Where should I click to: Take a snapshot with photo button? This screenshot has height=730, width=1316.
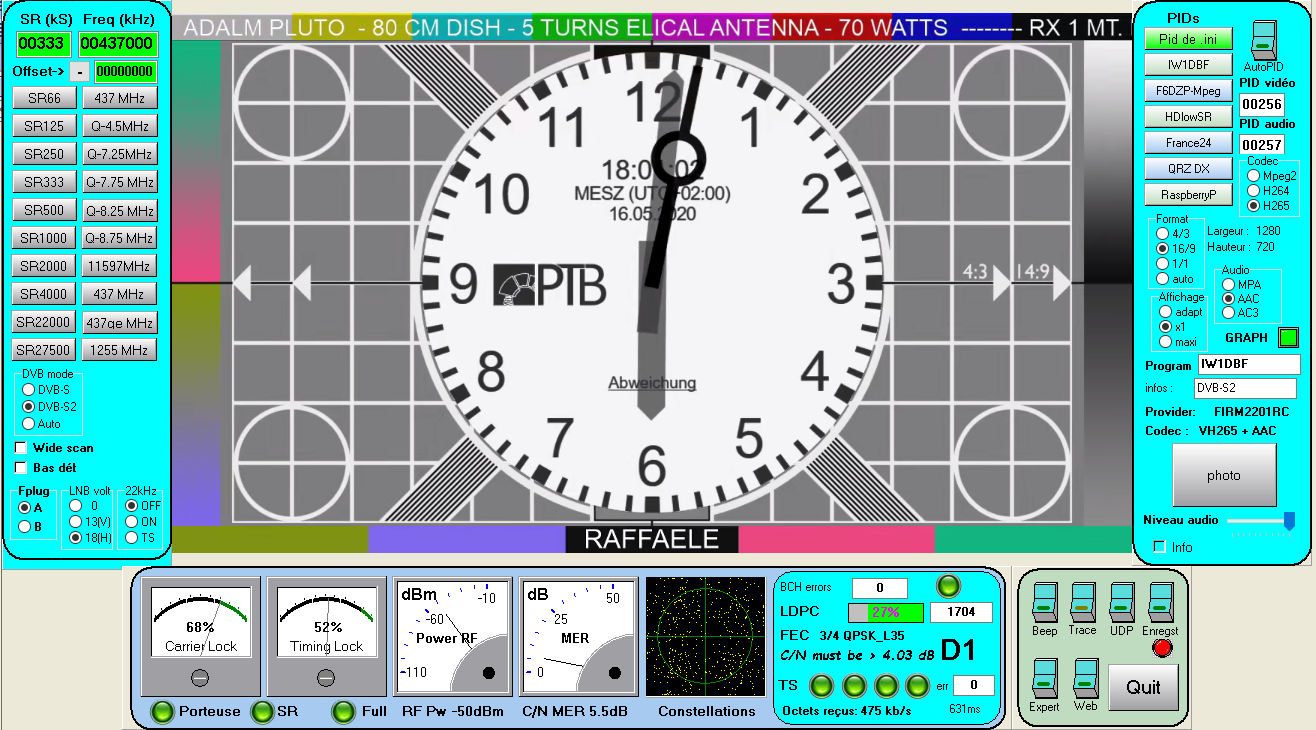pyautogui.click(x=1224, y=475)
